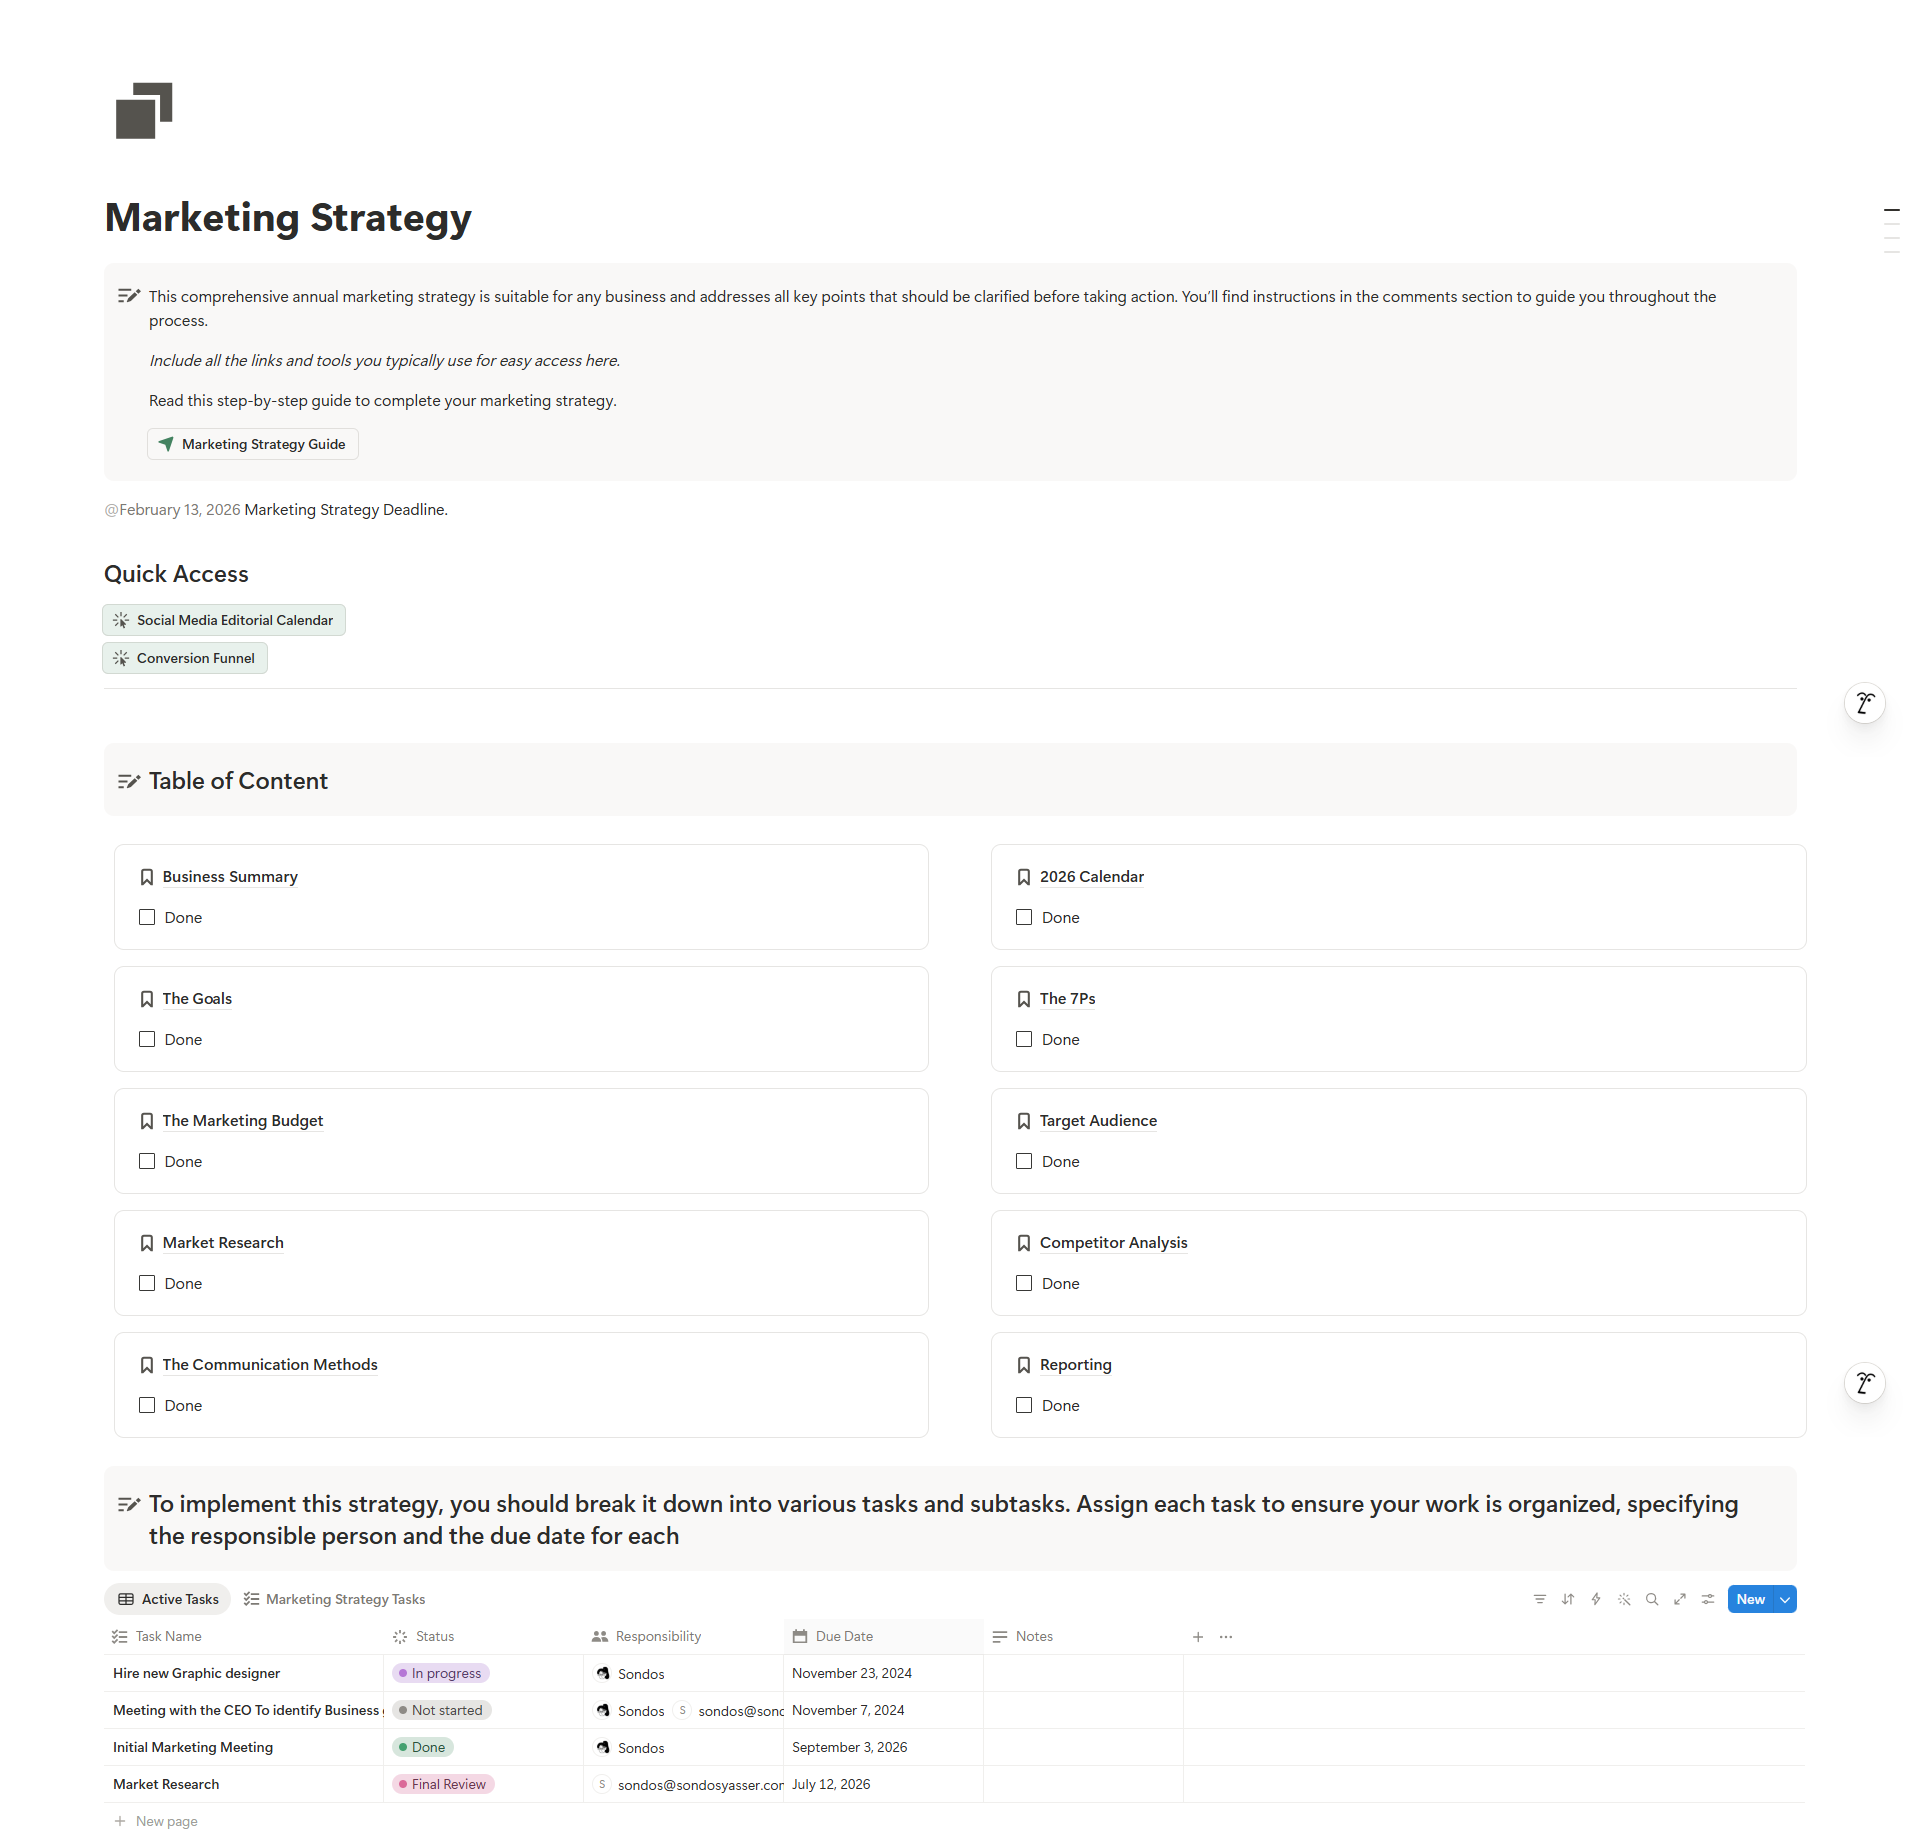Click the Competitor Analysis bookmark icon
The width and height of the screenshot is (1920, 1845).
[x=1024, y=1243]
